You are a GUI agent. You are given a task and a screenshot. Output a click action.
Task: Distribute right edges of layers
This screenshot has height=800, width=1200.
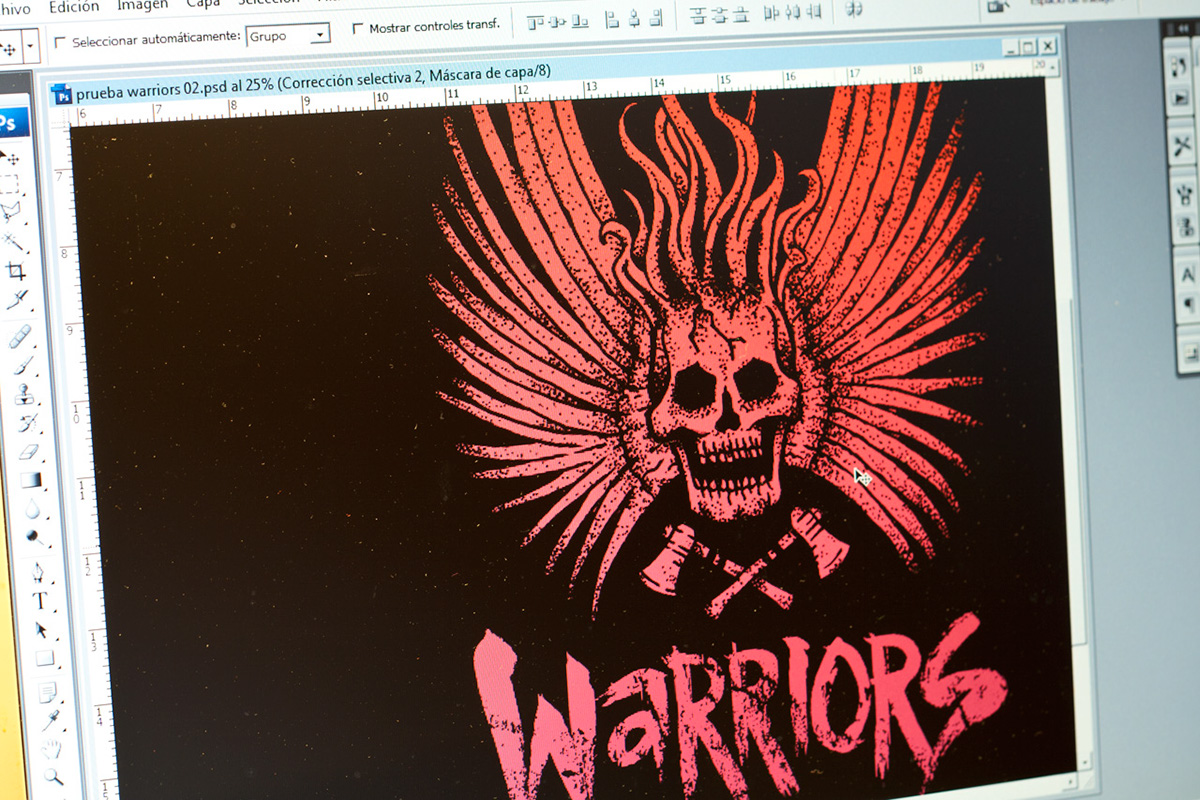pyautogui.click(x=814, y=11)
